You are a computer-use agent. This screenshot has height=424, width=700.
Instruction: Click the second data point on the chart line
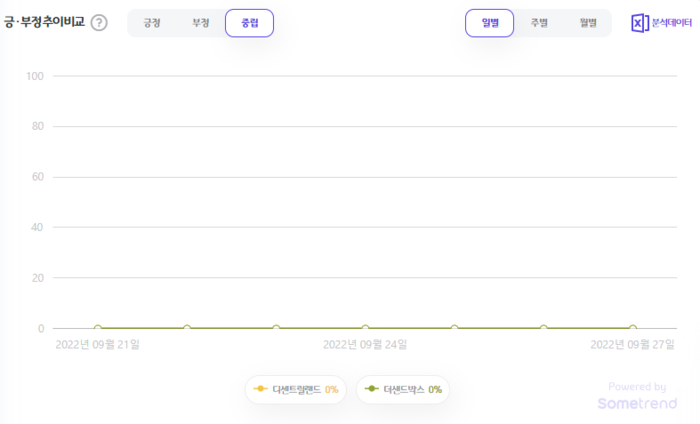click(187, 328)
